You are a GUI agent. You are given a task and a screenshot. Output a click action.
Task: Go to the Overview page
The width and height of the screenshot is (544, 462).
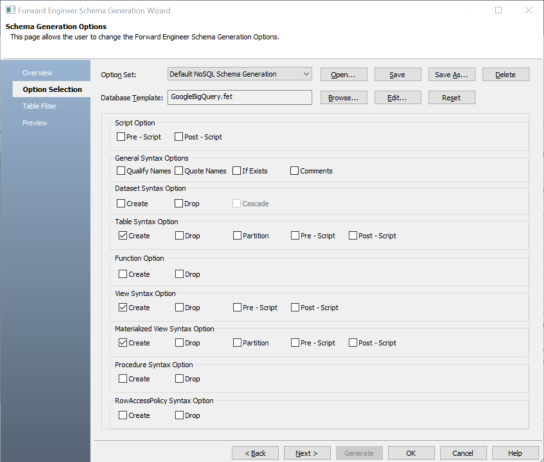37,73
